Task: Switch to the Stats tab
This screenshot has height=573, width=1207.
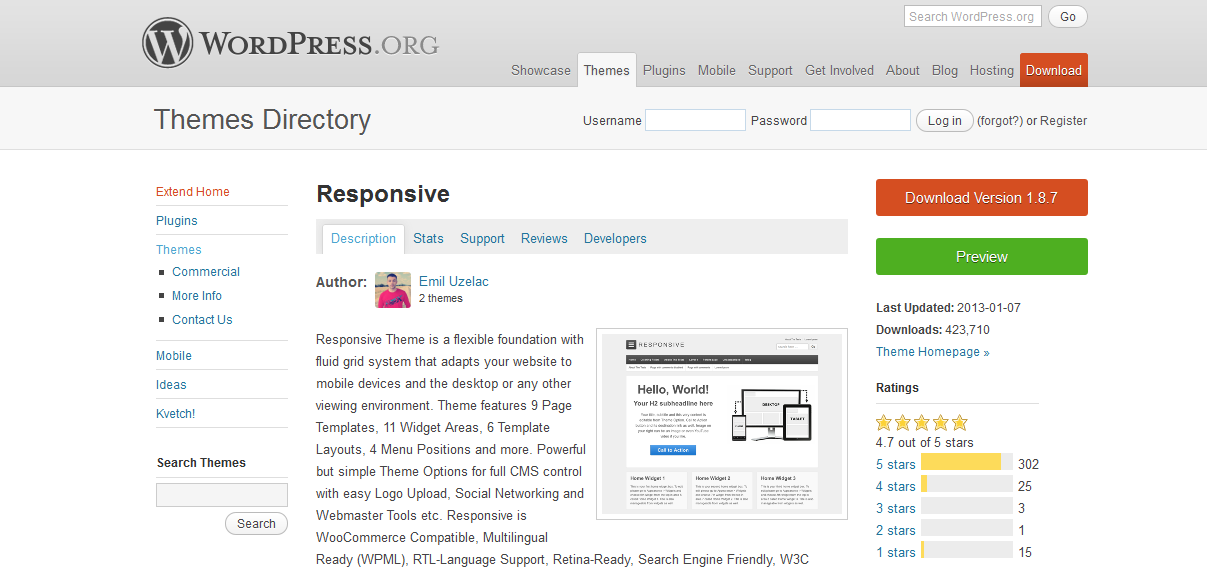Action: click(x=428, y=239)
